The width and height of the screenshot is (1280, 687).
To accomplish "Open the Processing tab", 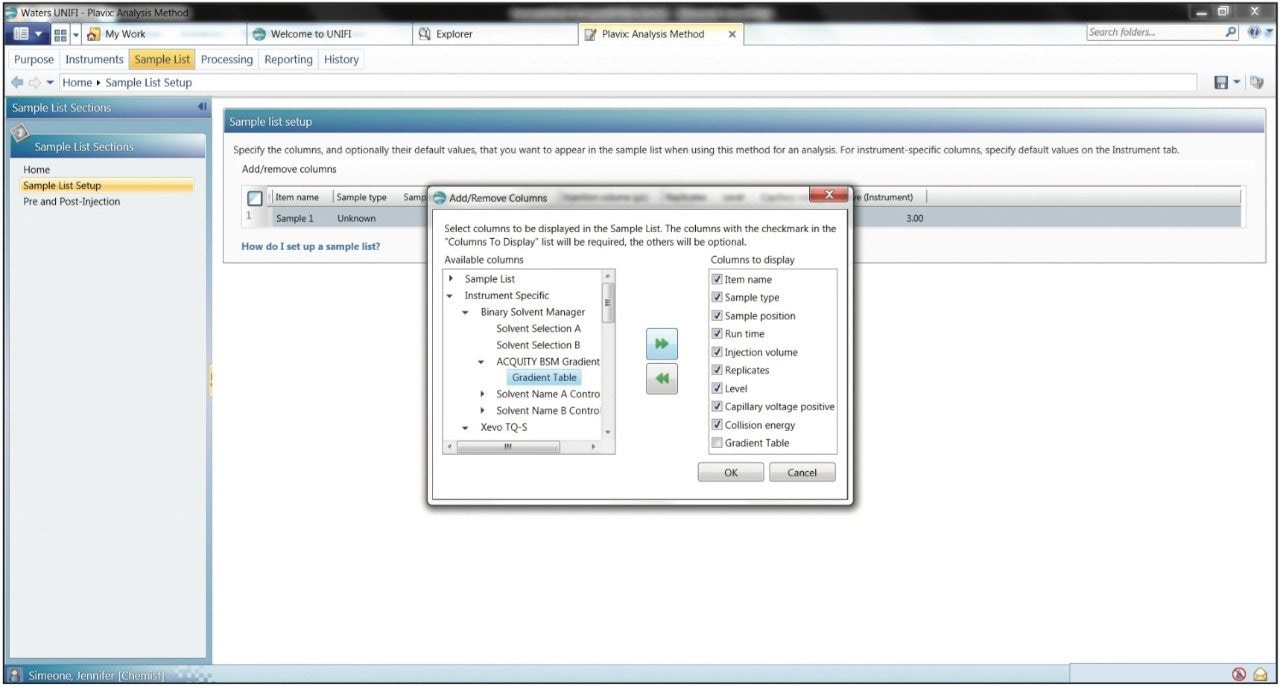I will [x=227, y=60].
